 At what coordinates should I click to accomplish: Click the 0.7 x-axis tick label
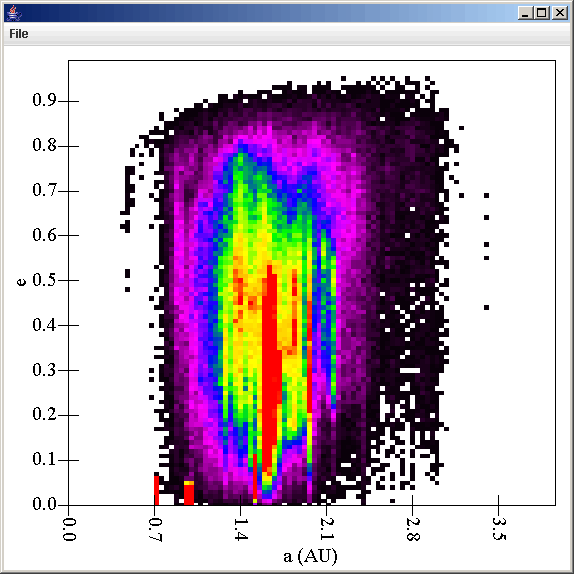tap(155, 529)
